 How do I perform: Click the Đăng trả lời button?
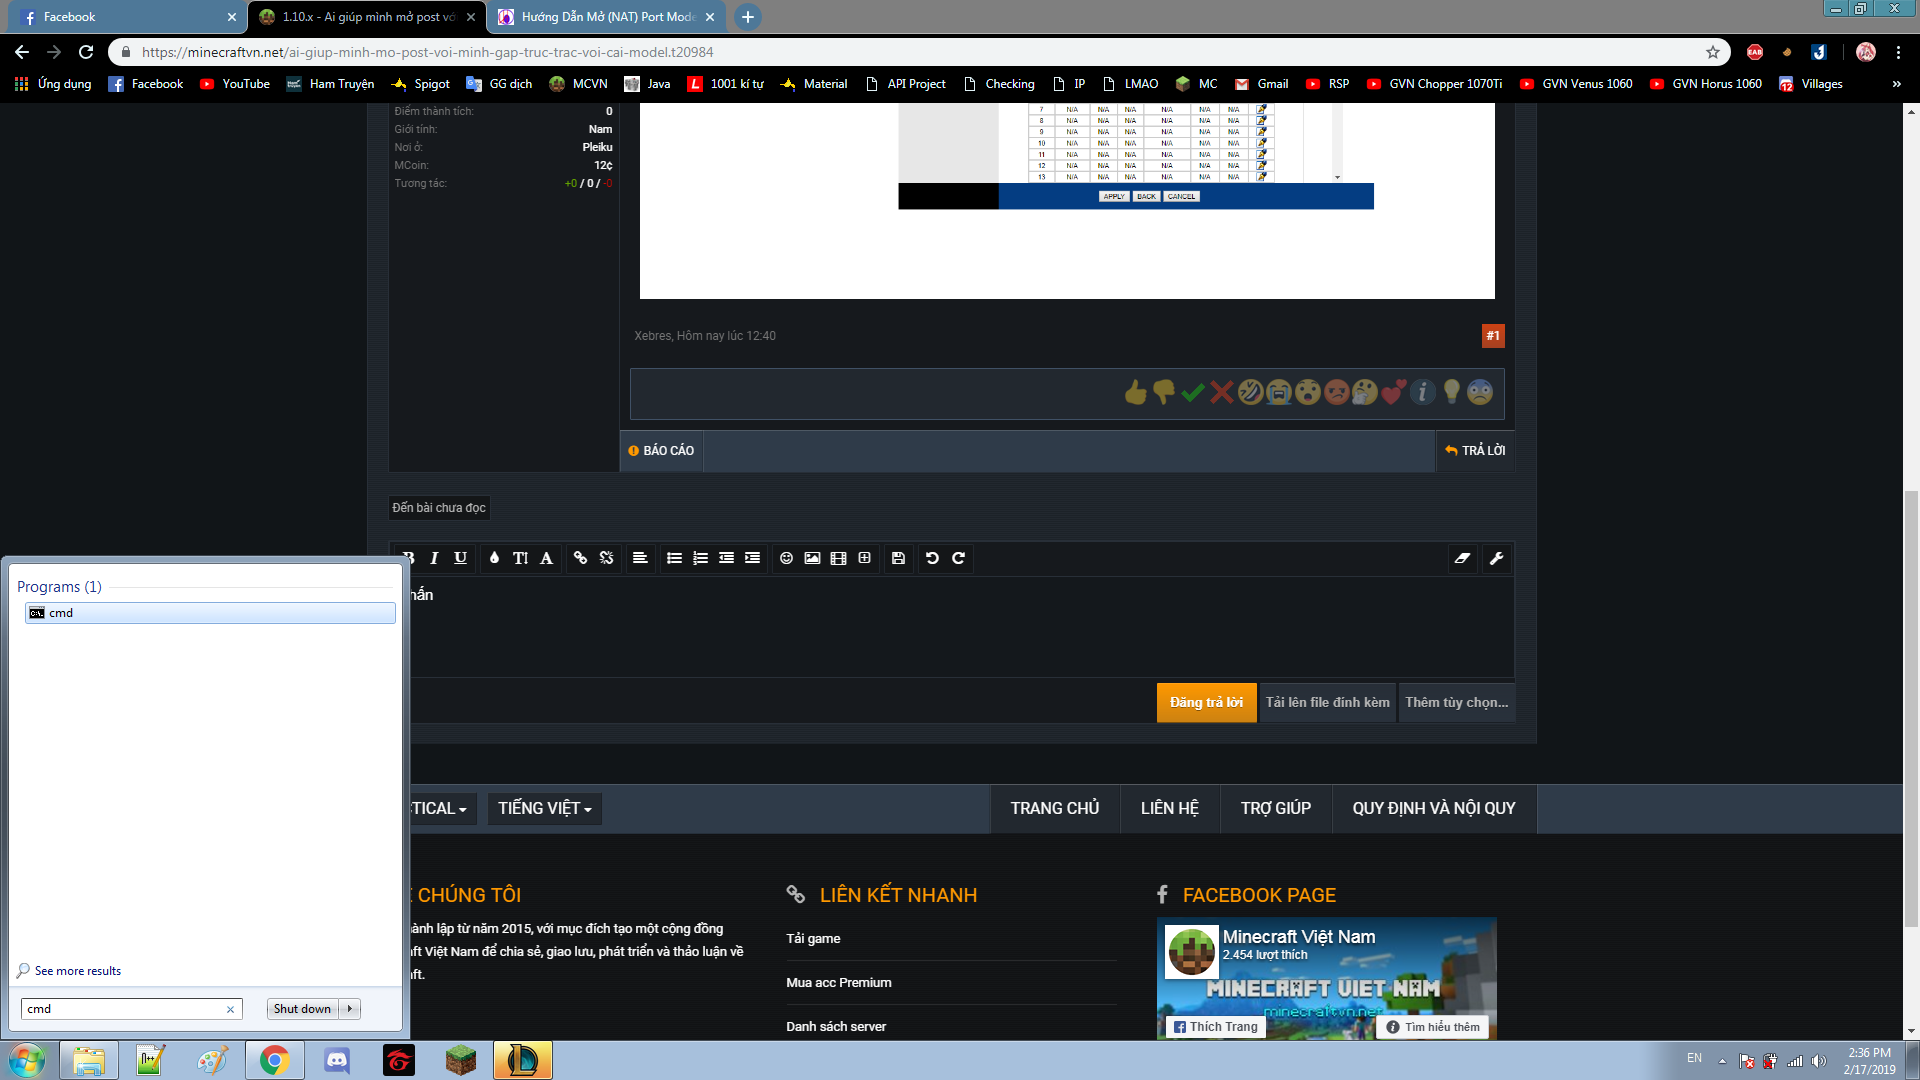point(1206,702)
